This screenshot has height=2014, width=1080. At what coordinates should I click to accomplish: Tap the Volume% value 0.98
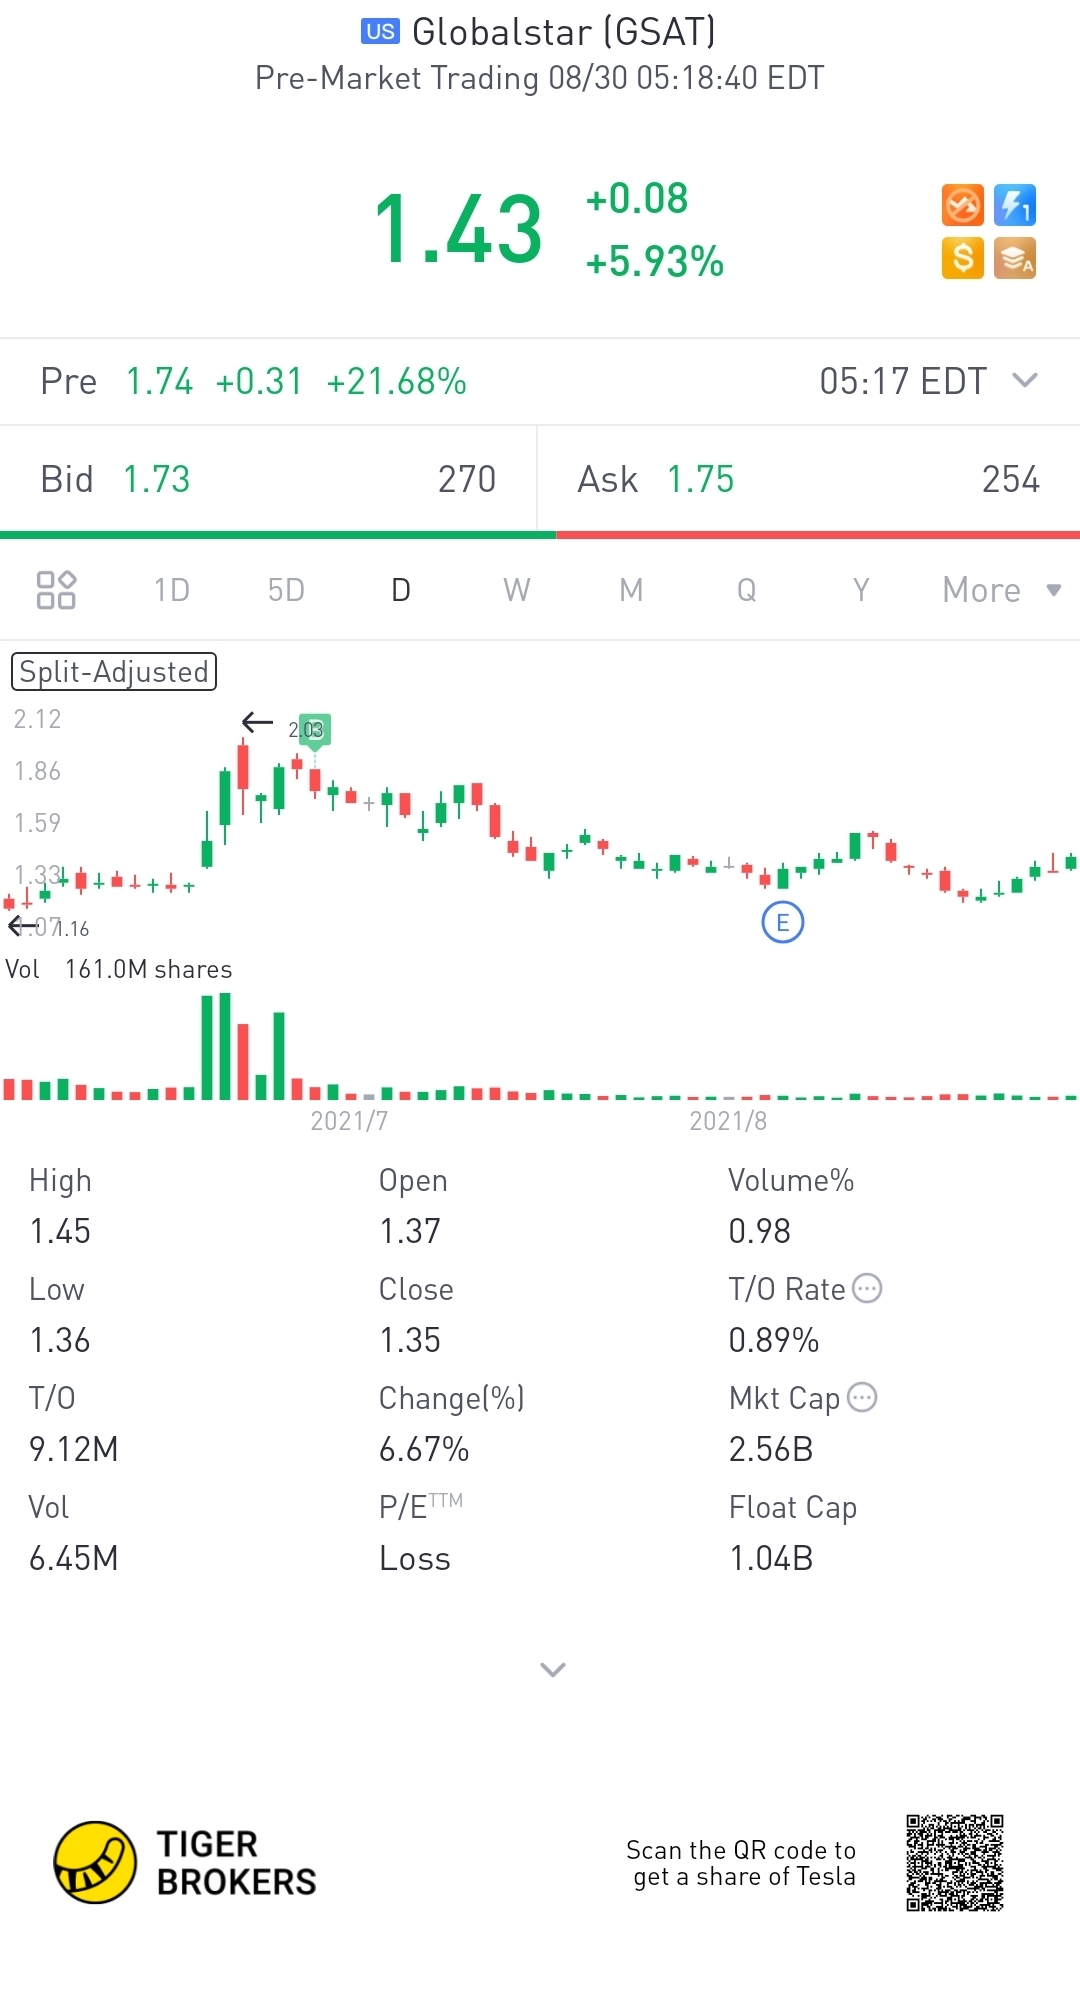pos(760,1231)
